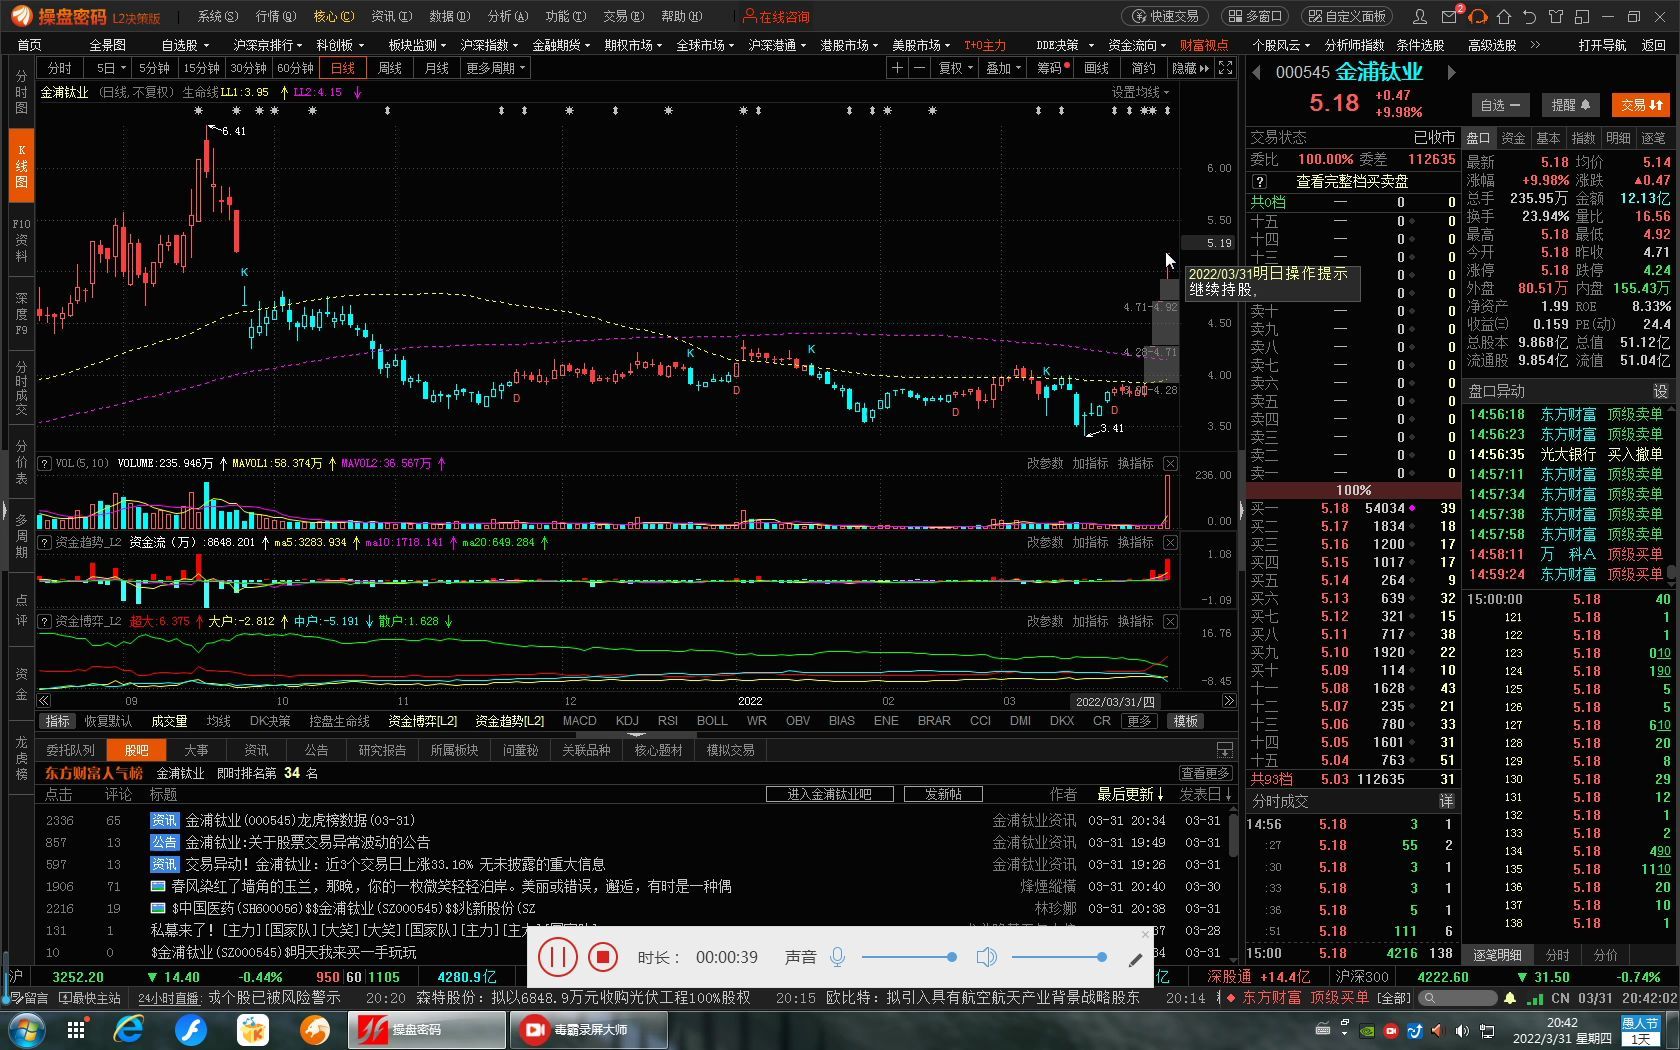Pause the screen recording
This screenshot has width=1680, height=1050.
click(x=558, y=957)
